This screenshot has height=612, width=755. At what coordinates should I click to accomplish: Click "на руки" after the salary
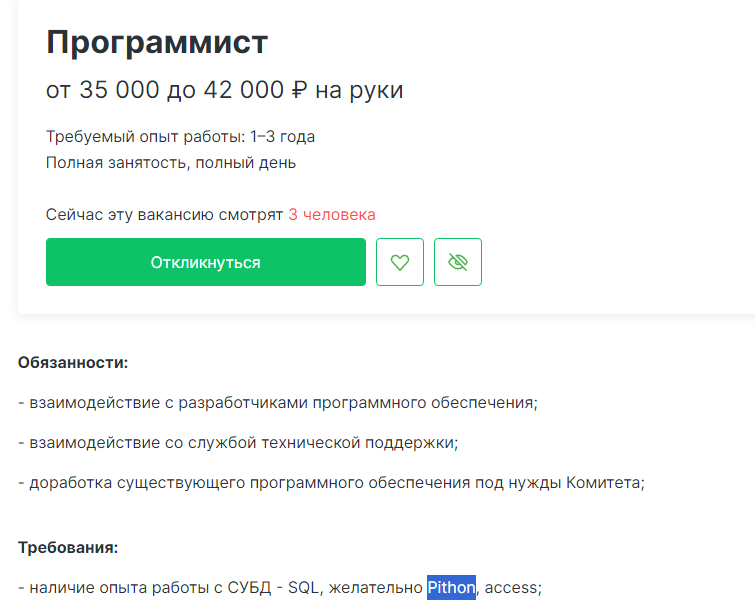coord(359,90)
